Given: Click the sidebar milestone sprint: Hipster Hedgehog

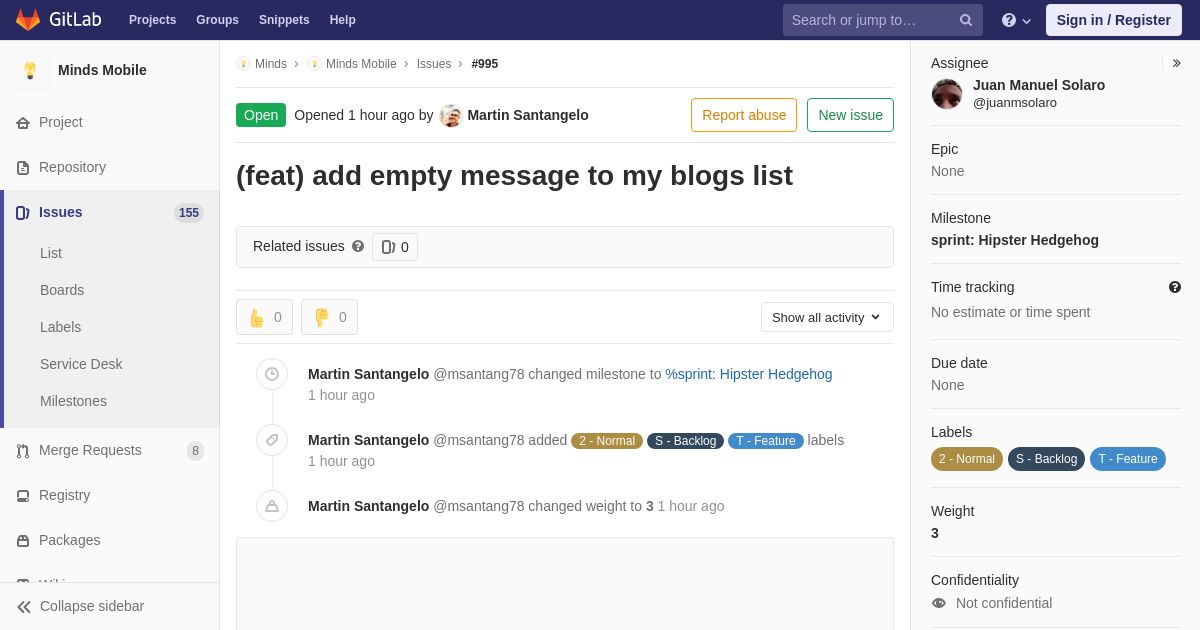Looking at the screenshot, I should point(1015,240).
